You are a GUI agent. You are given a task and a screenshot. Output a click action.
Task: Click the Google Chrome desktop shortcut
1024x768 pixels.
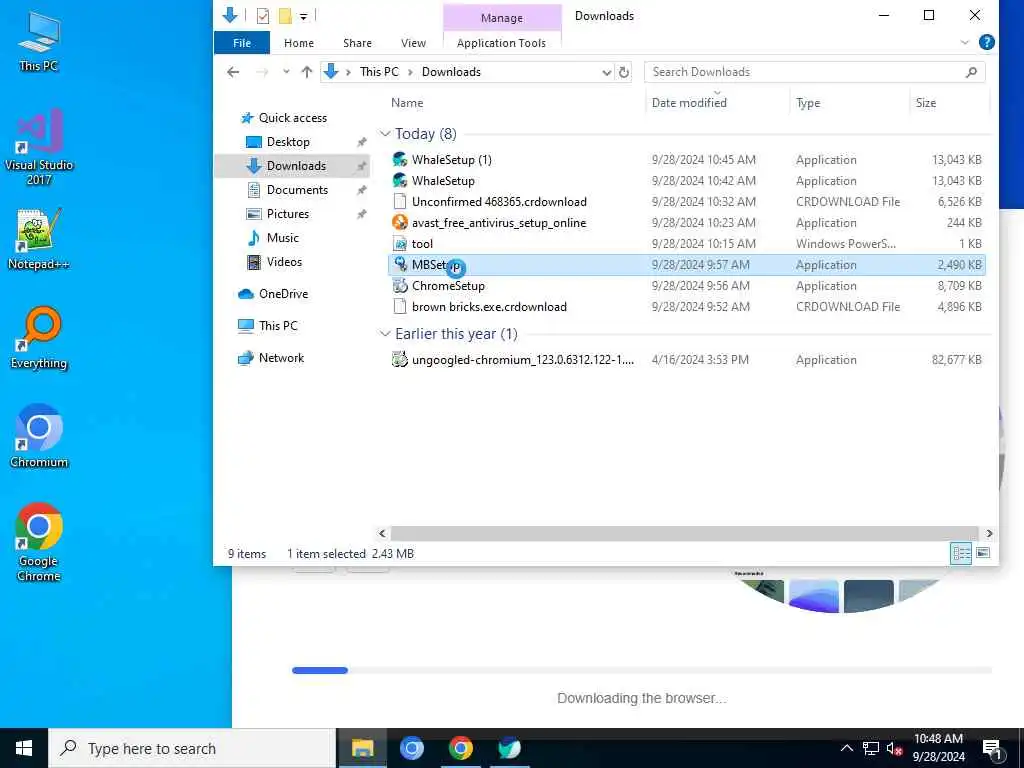pyautogui.click(x=39, y=542)
